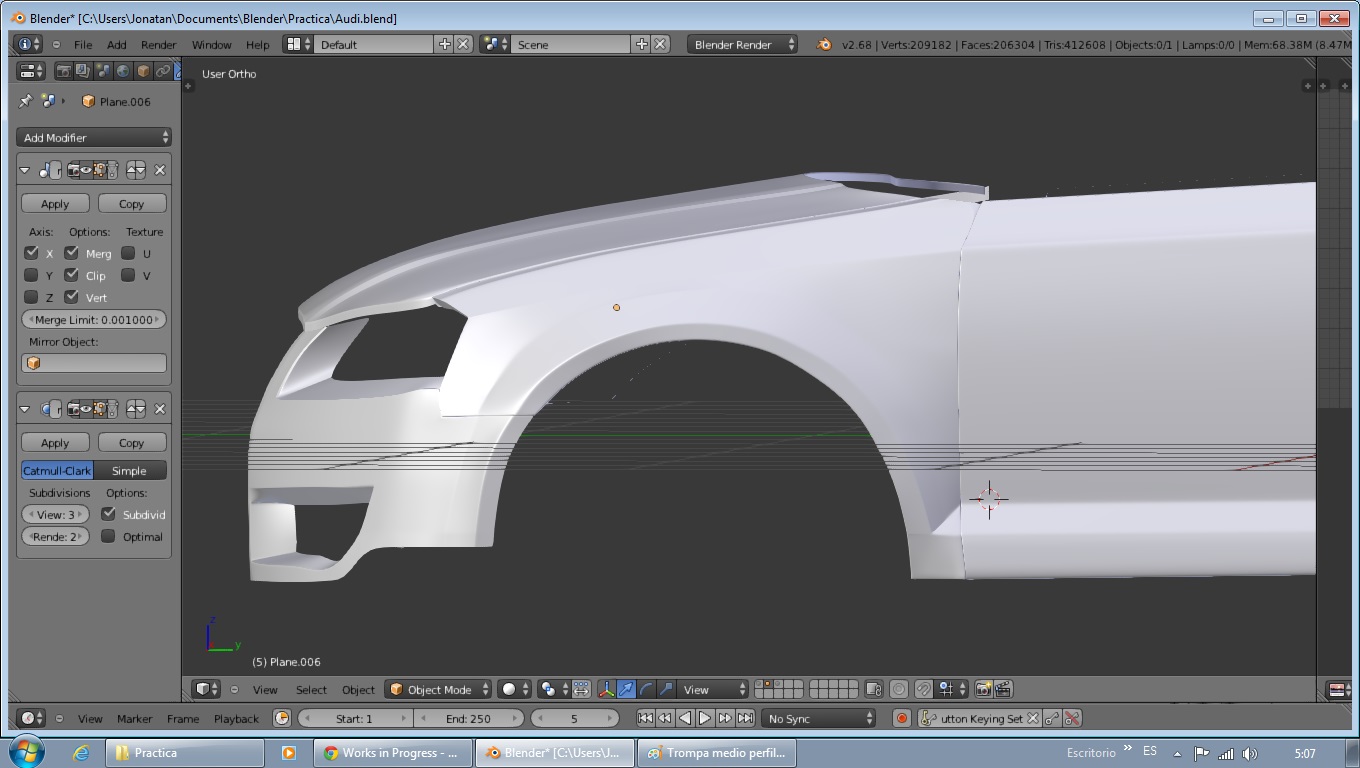Viewport: 1360px width, 768px height.
Task: Click Apply on the Mirror modifier
Action: [x=55, y=203]
